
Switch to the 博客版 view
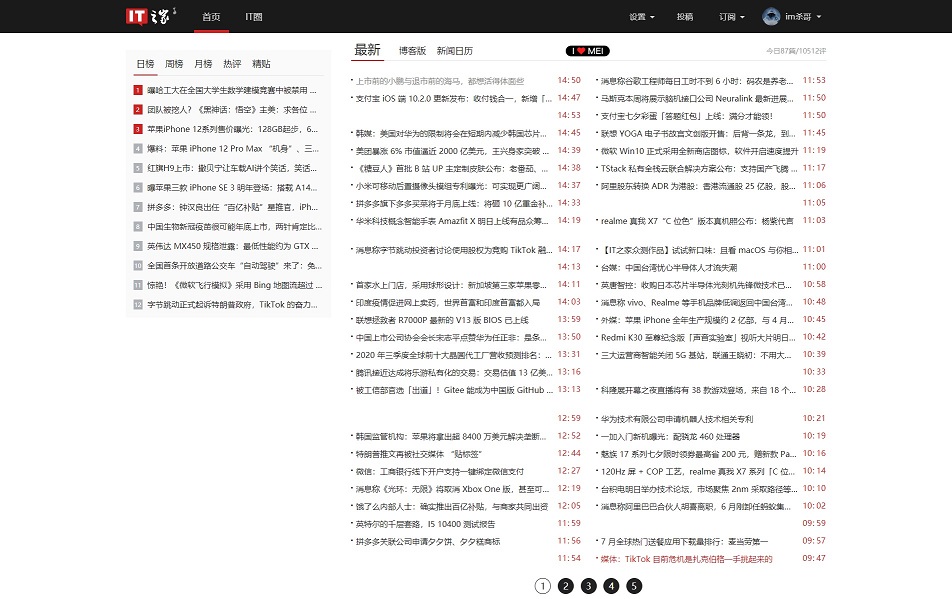coord(412,51)
